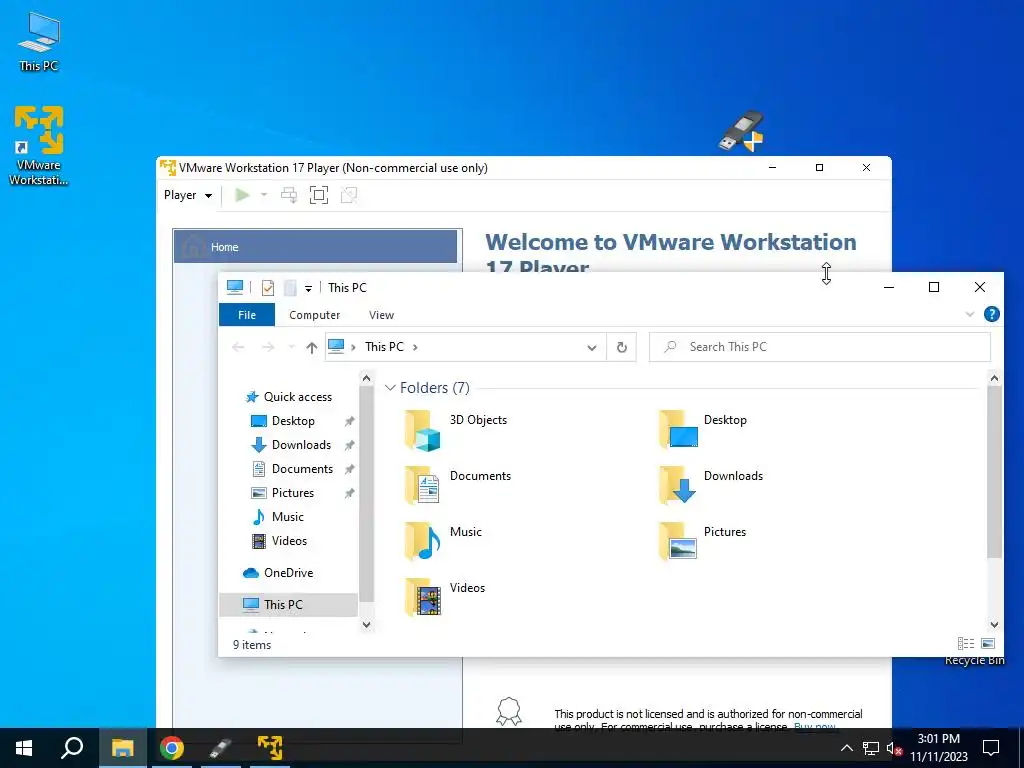The image size is (1024, 768).
Task: Open Desktop in Quick access list
Action: coord(293,421)
